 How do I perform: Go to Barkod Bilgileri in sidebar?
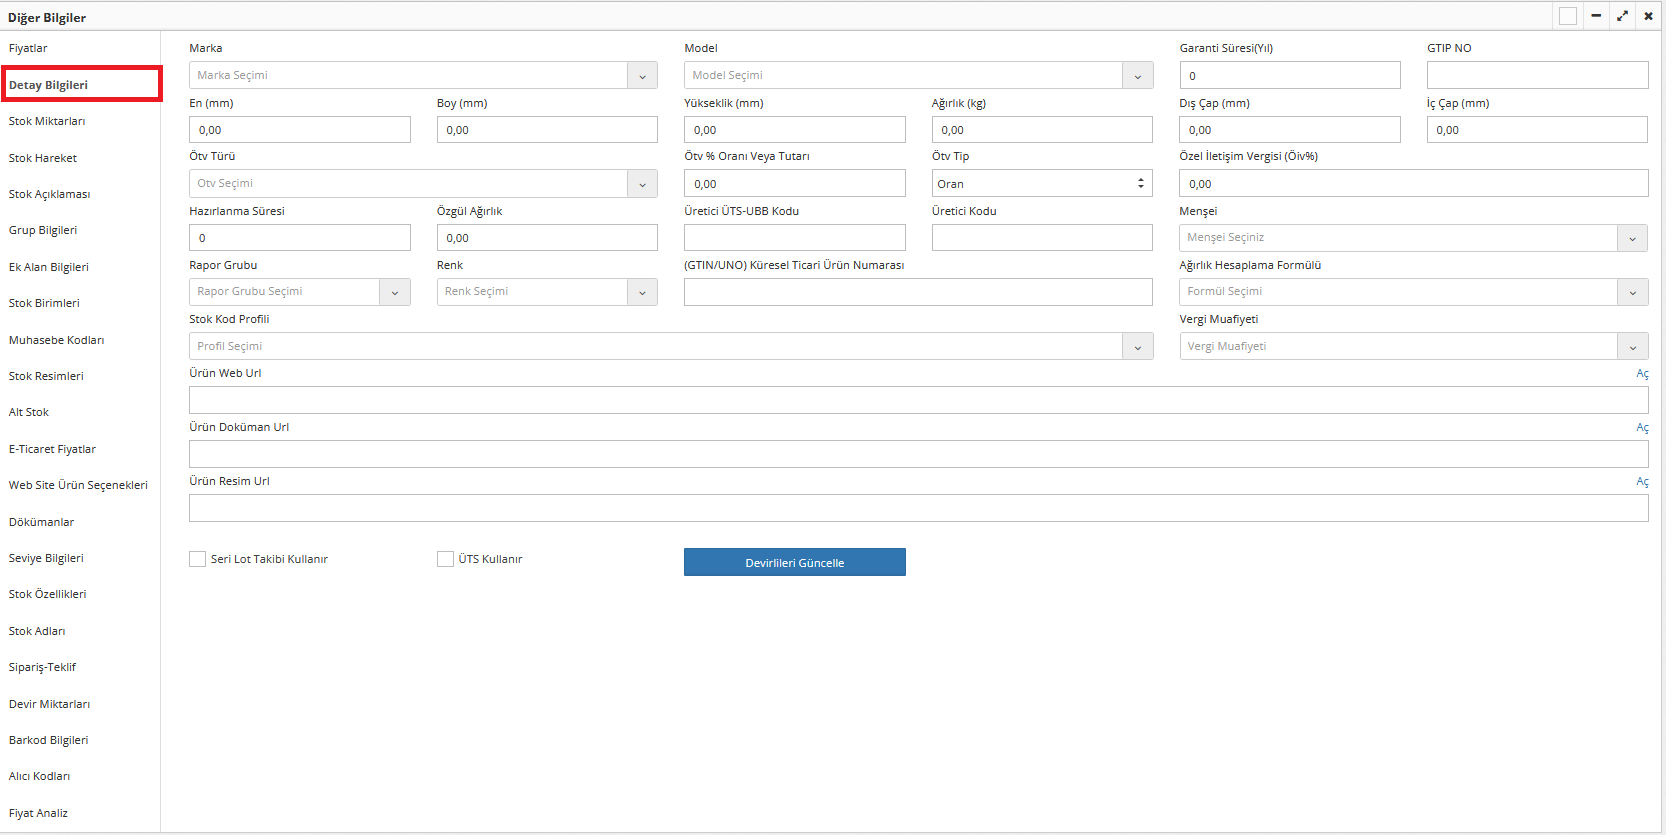coord(49,740)
